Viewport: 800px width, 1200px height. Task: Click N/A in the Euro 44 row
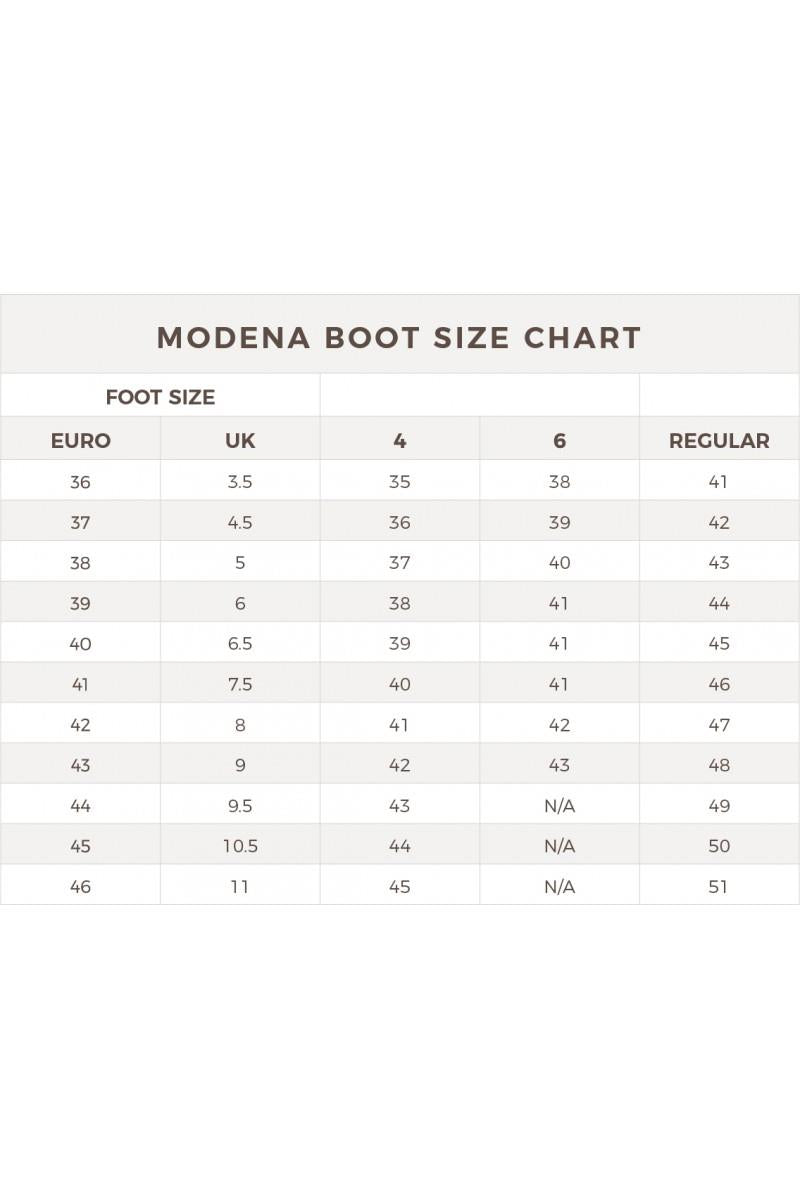coord(559,806)
